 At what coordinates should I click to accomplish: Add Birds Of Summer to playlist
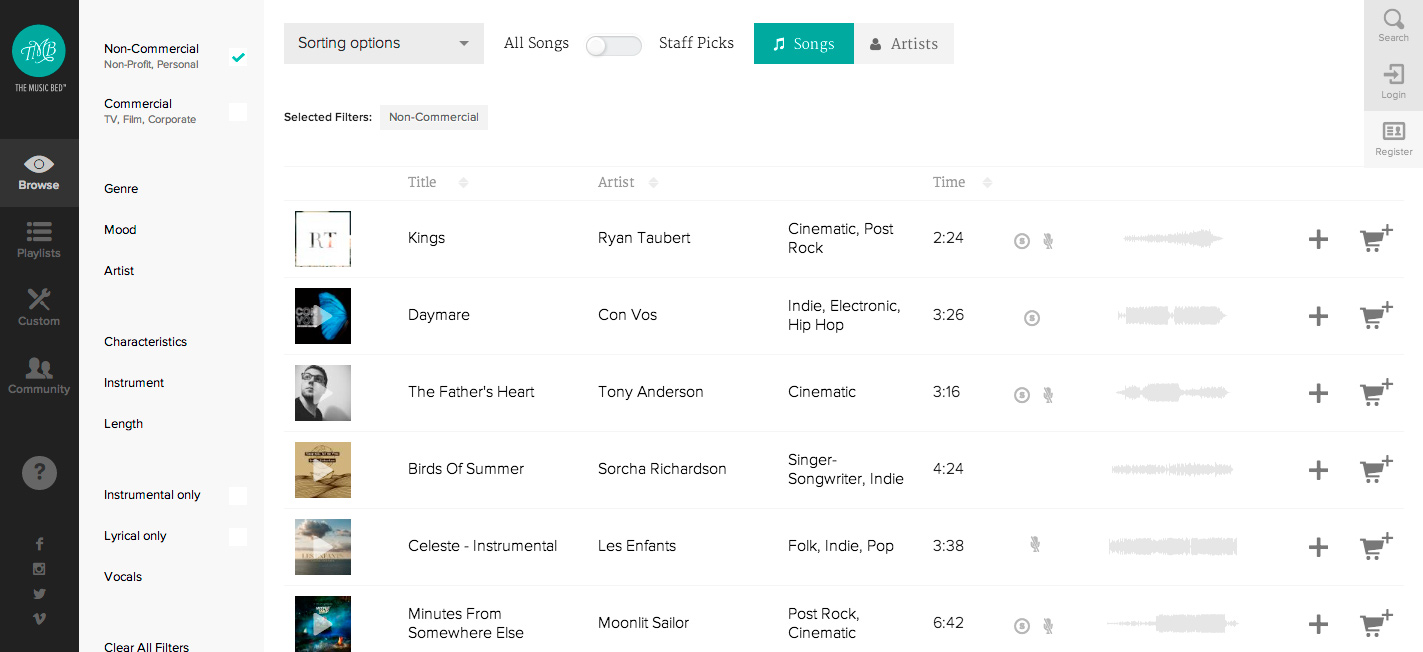1318,470
